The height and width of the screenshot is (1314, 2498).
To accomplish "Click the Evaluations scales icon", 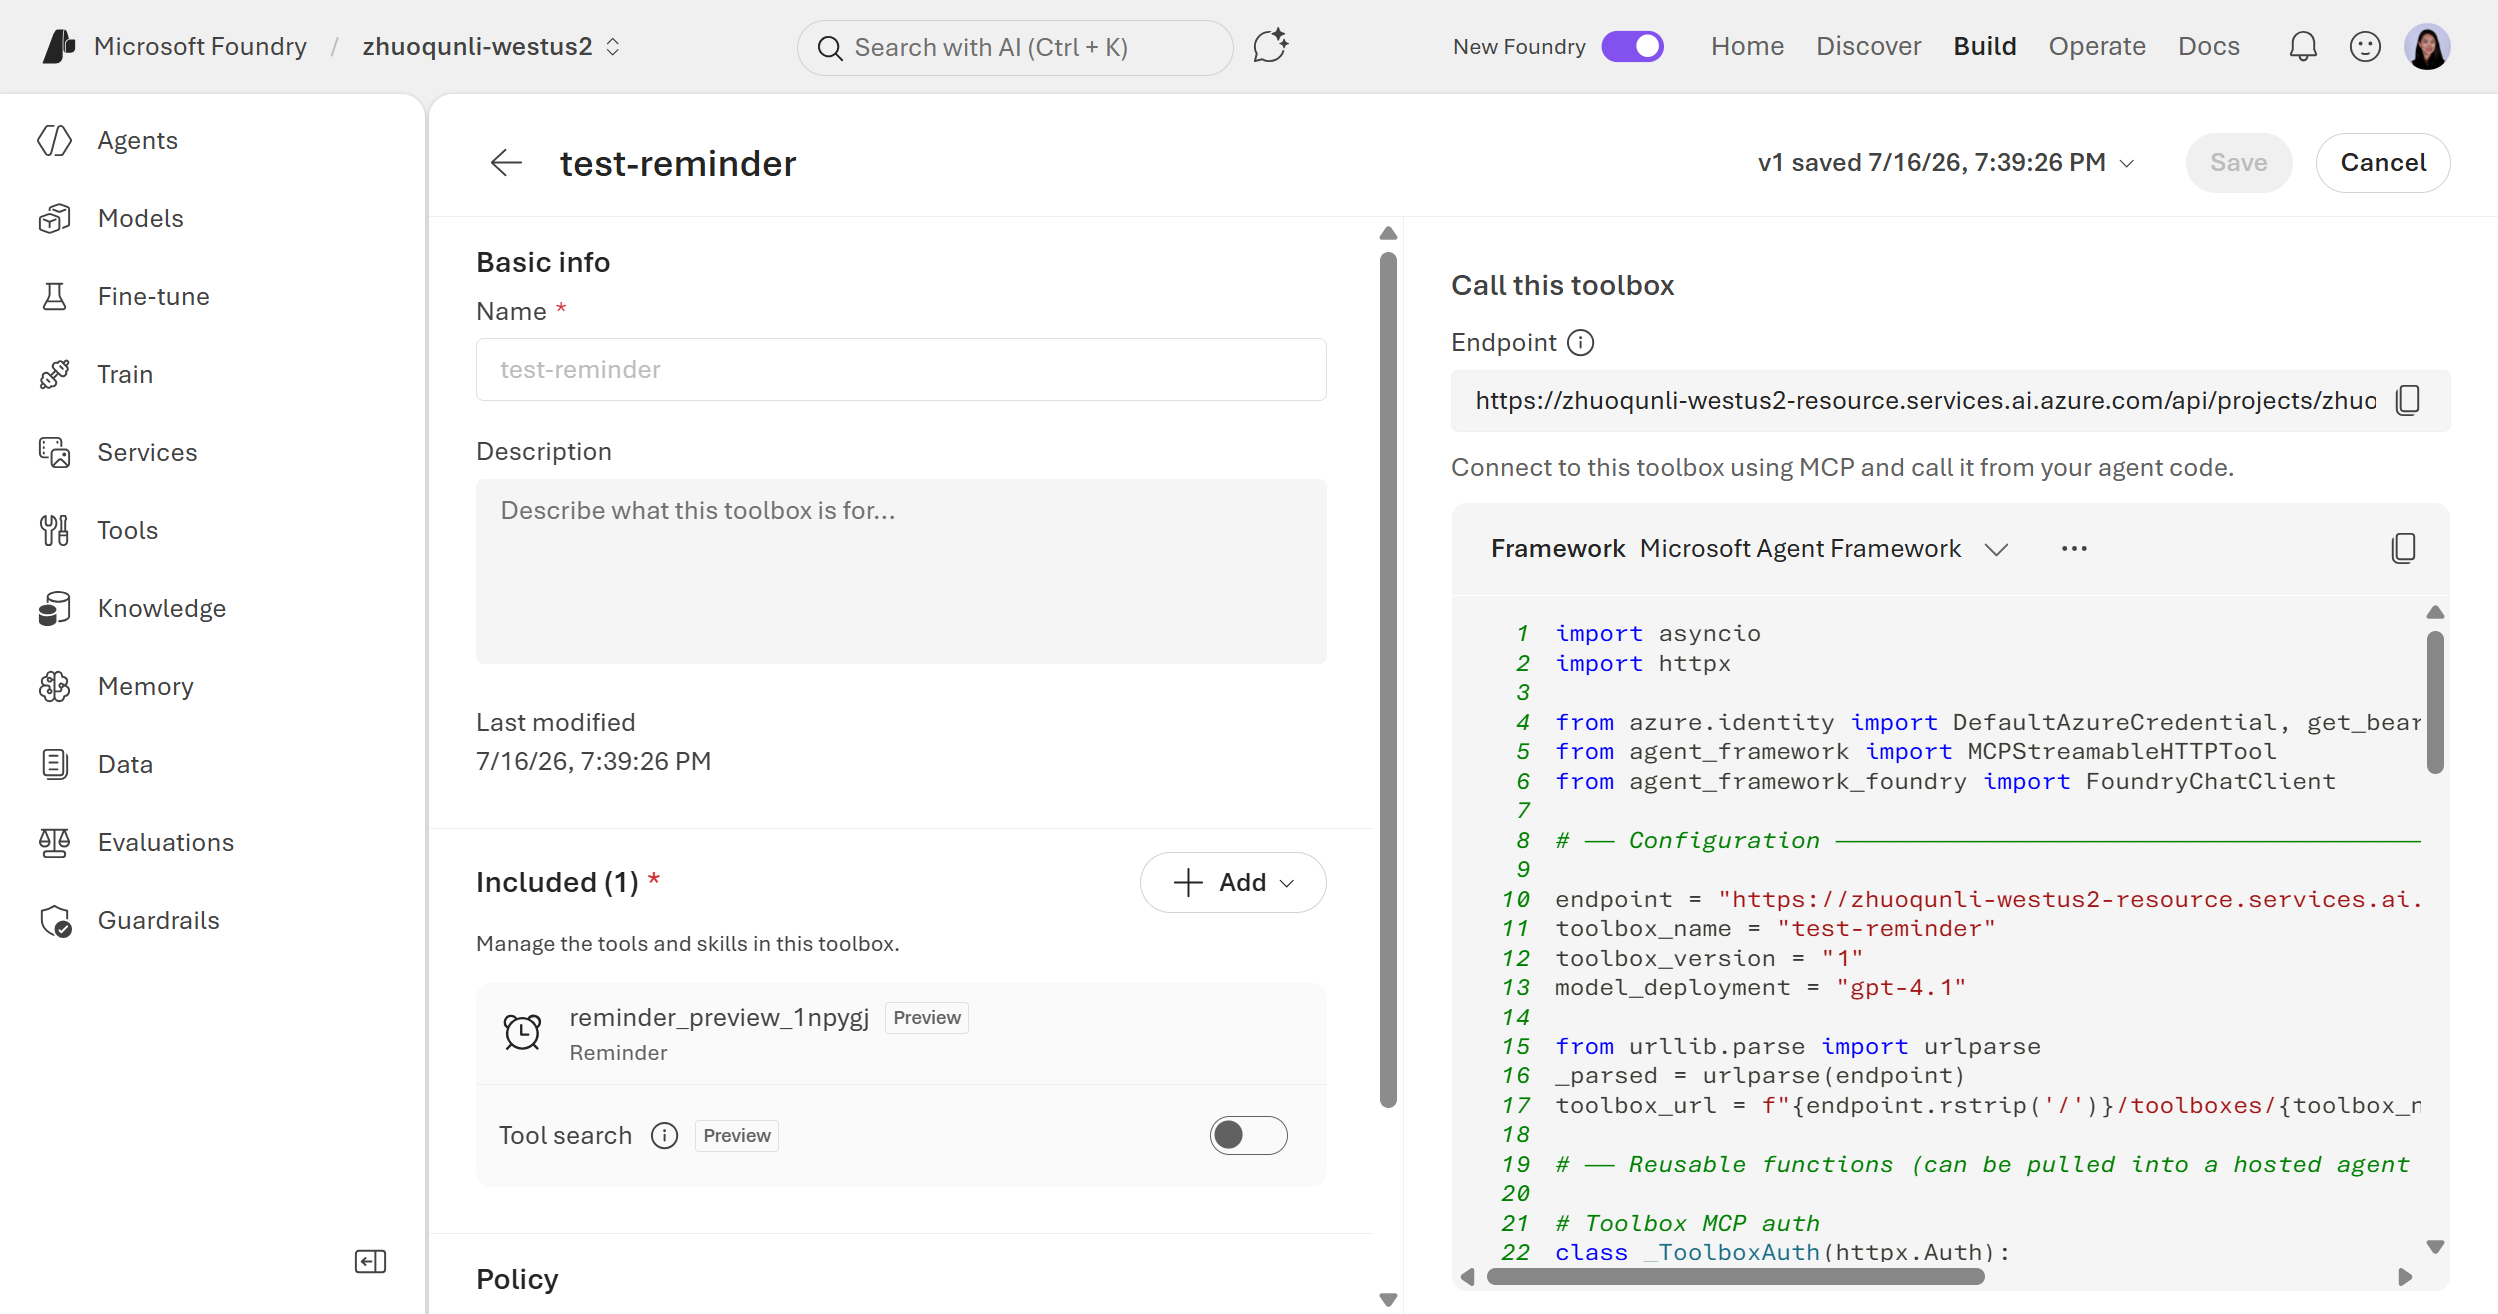I will 55,843.
